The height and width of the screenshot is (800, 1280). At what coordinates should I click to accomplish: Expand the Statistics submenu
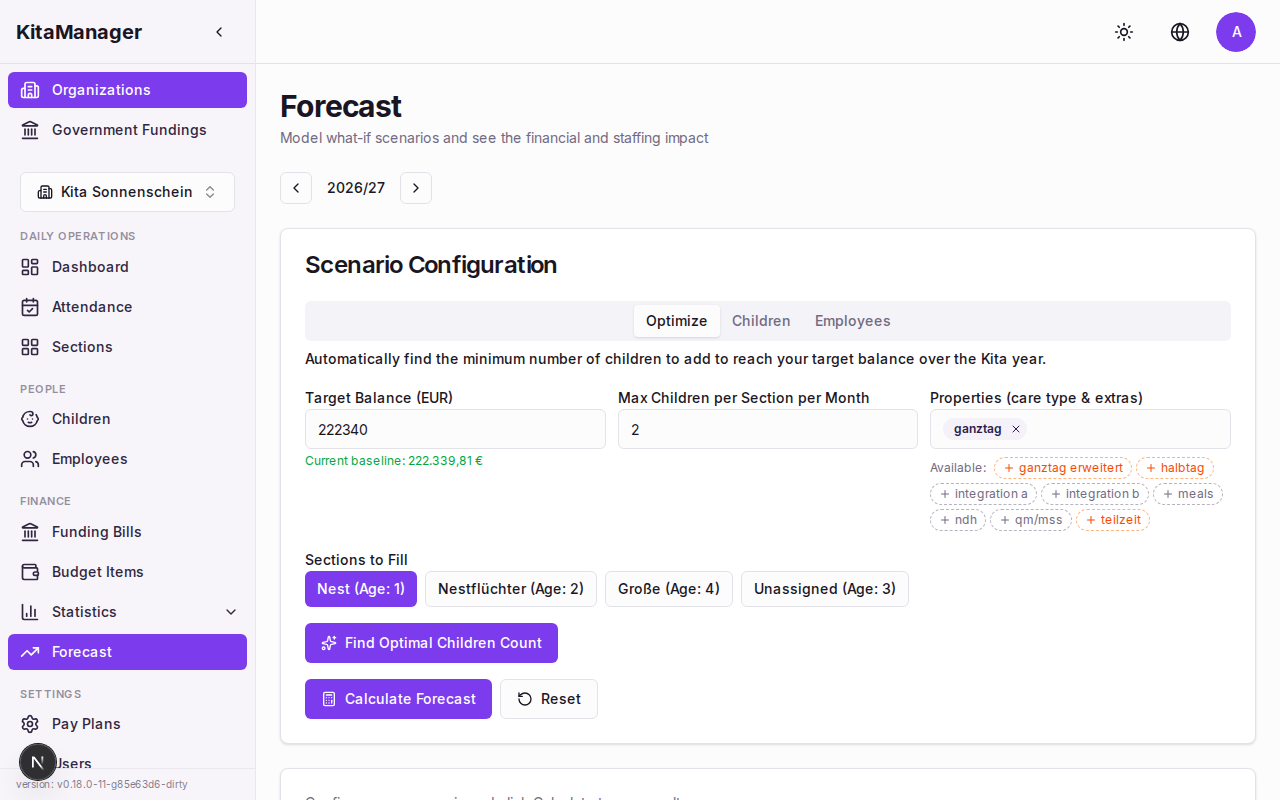tap(231, 612)
